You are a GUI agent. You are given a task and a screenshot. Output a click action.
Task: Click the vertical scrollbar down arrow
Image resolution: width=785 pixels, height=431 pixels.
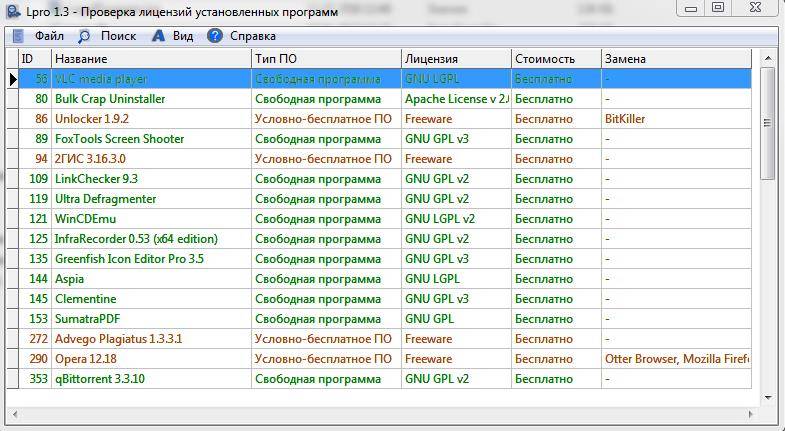click(768, 397)
